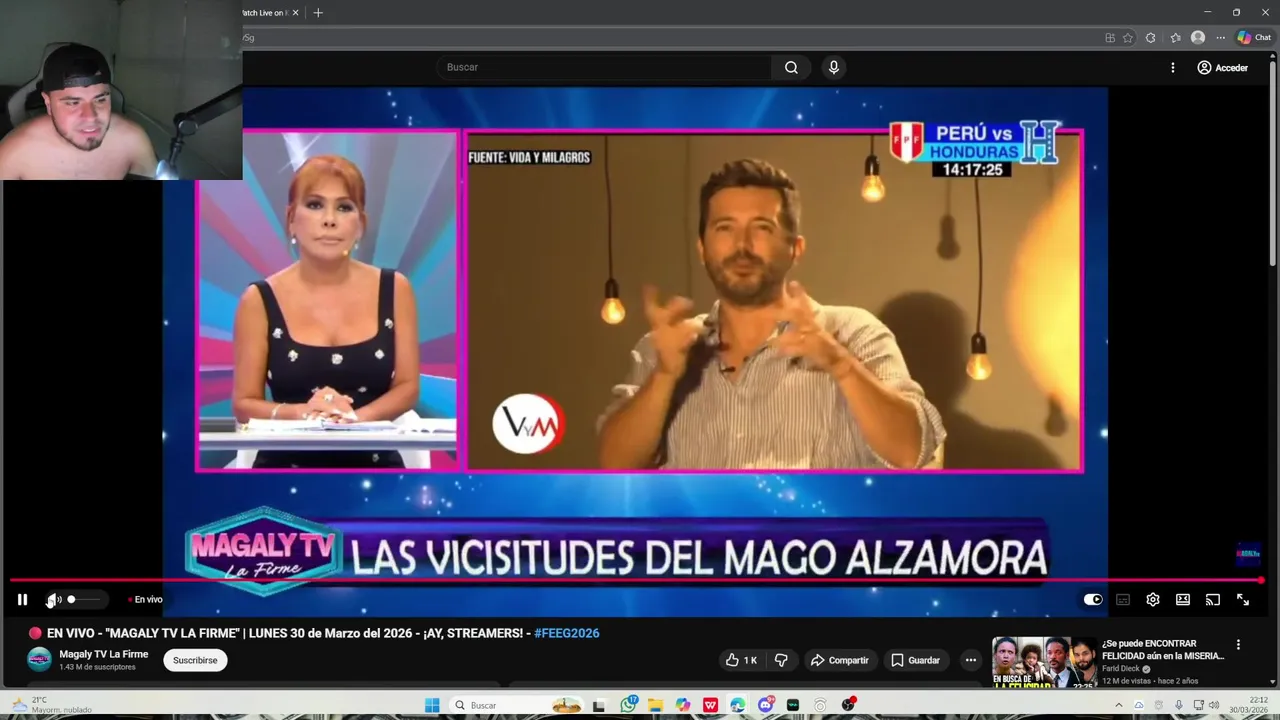
Task: Open a new browser tab
Action: (x=318, y=13)
